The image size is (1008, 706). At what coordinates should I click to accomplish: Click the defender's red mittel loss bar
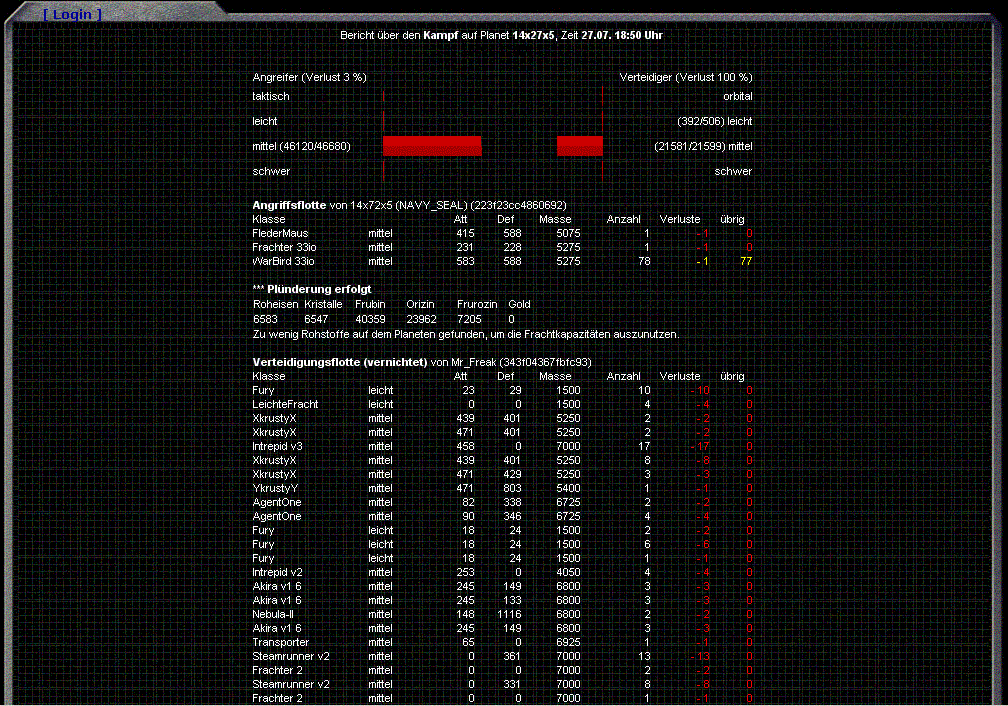[580, 146]
